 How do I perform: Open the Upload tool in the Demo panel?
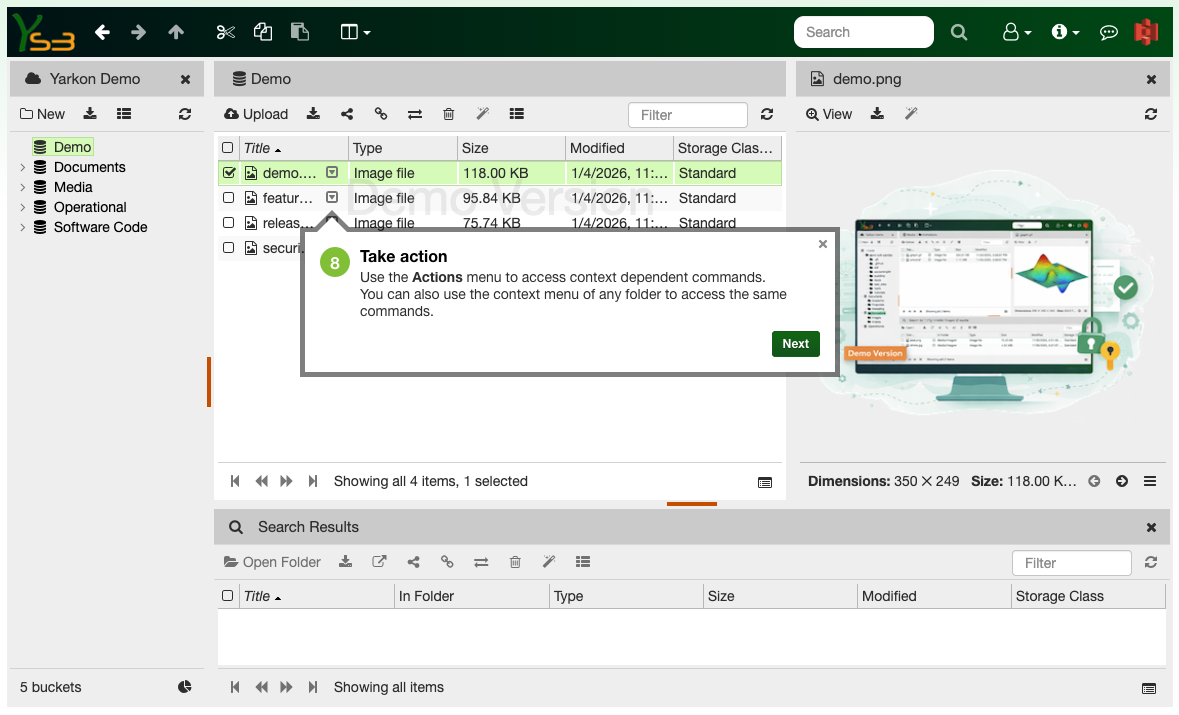(255, 114)
